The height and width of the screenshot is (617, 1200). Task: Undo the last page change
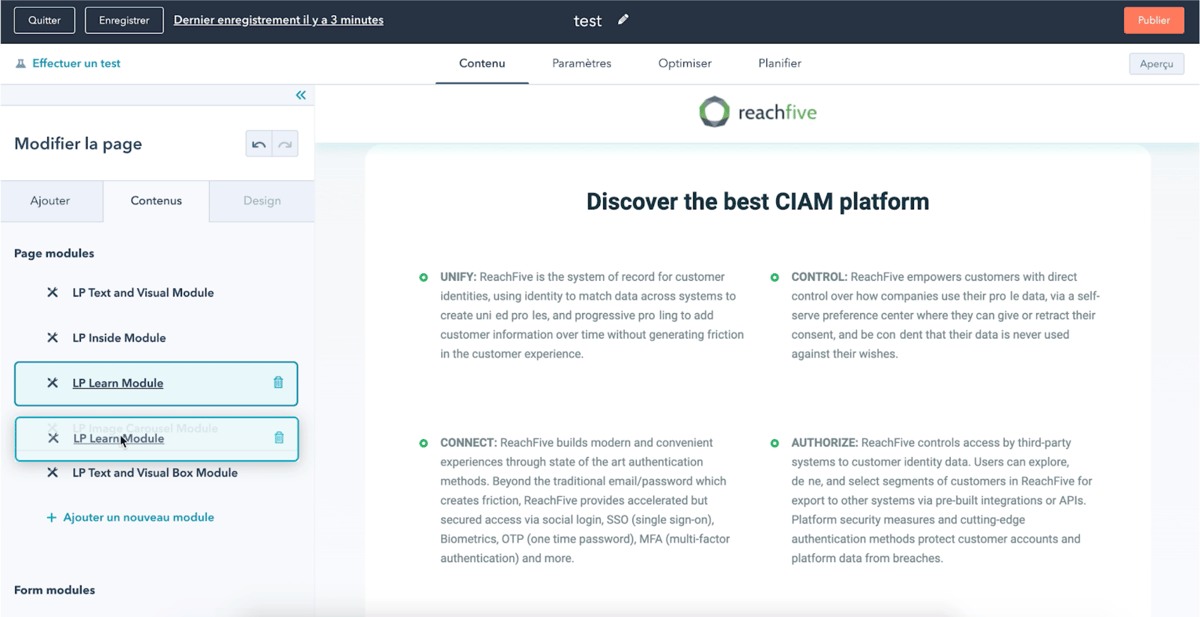pyautogui.click(x=259, y=145)
